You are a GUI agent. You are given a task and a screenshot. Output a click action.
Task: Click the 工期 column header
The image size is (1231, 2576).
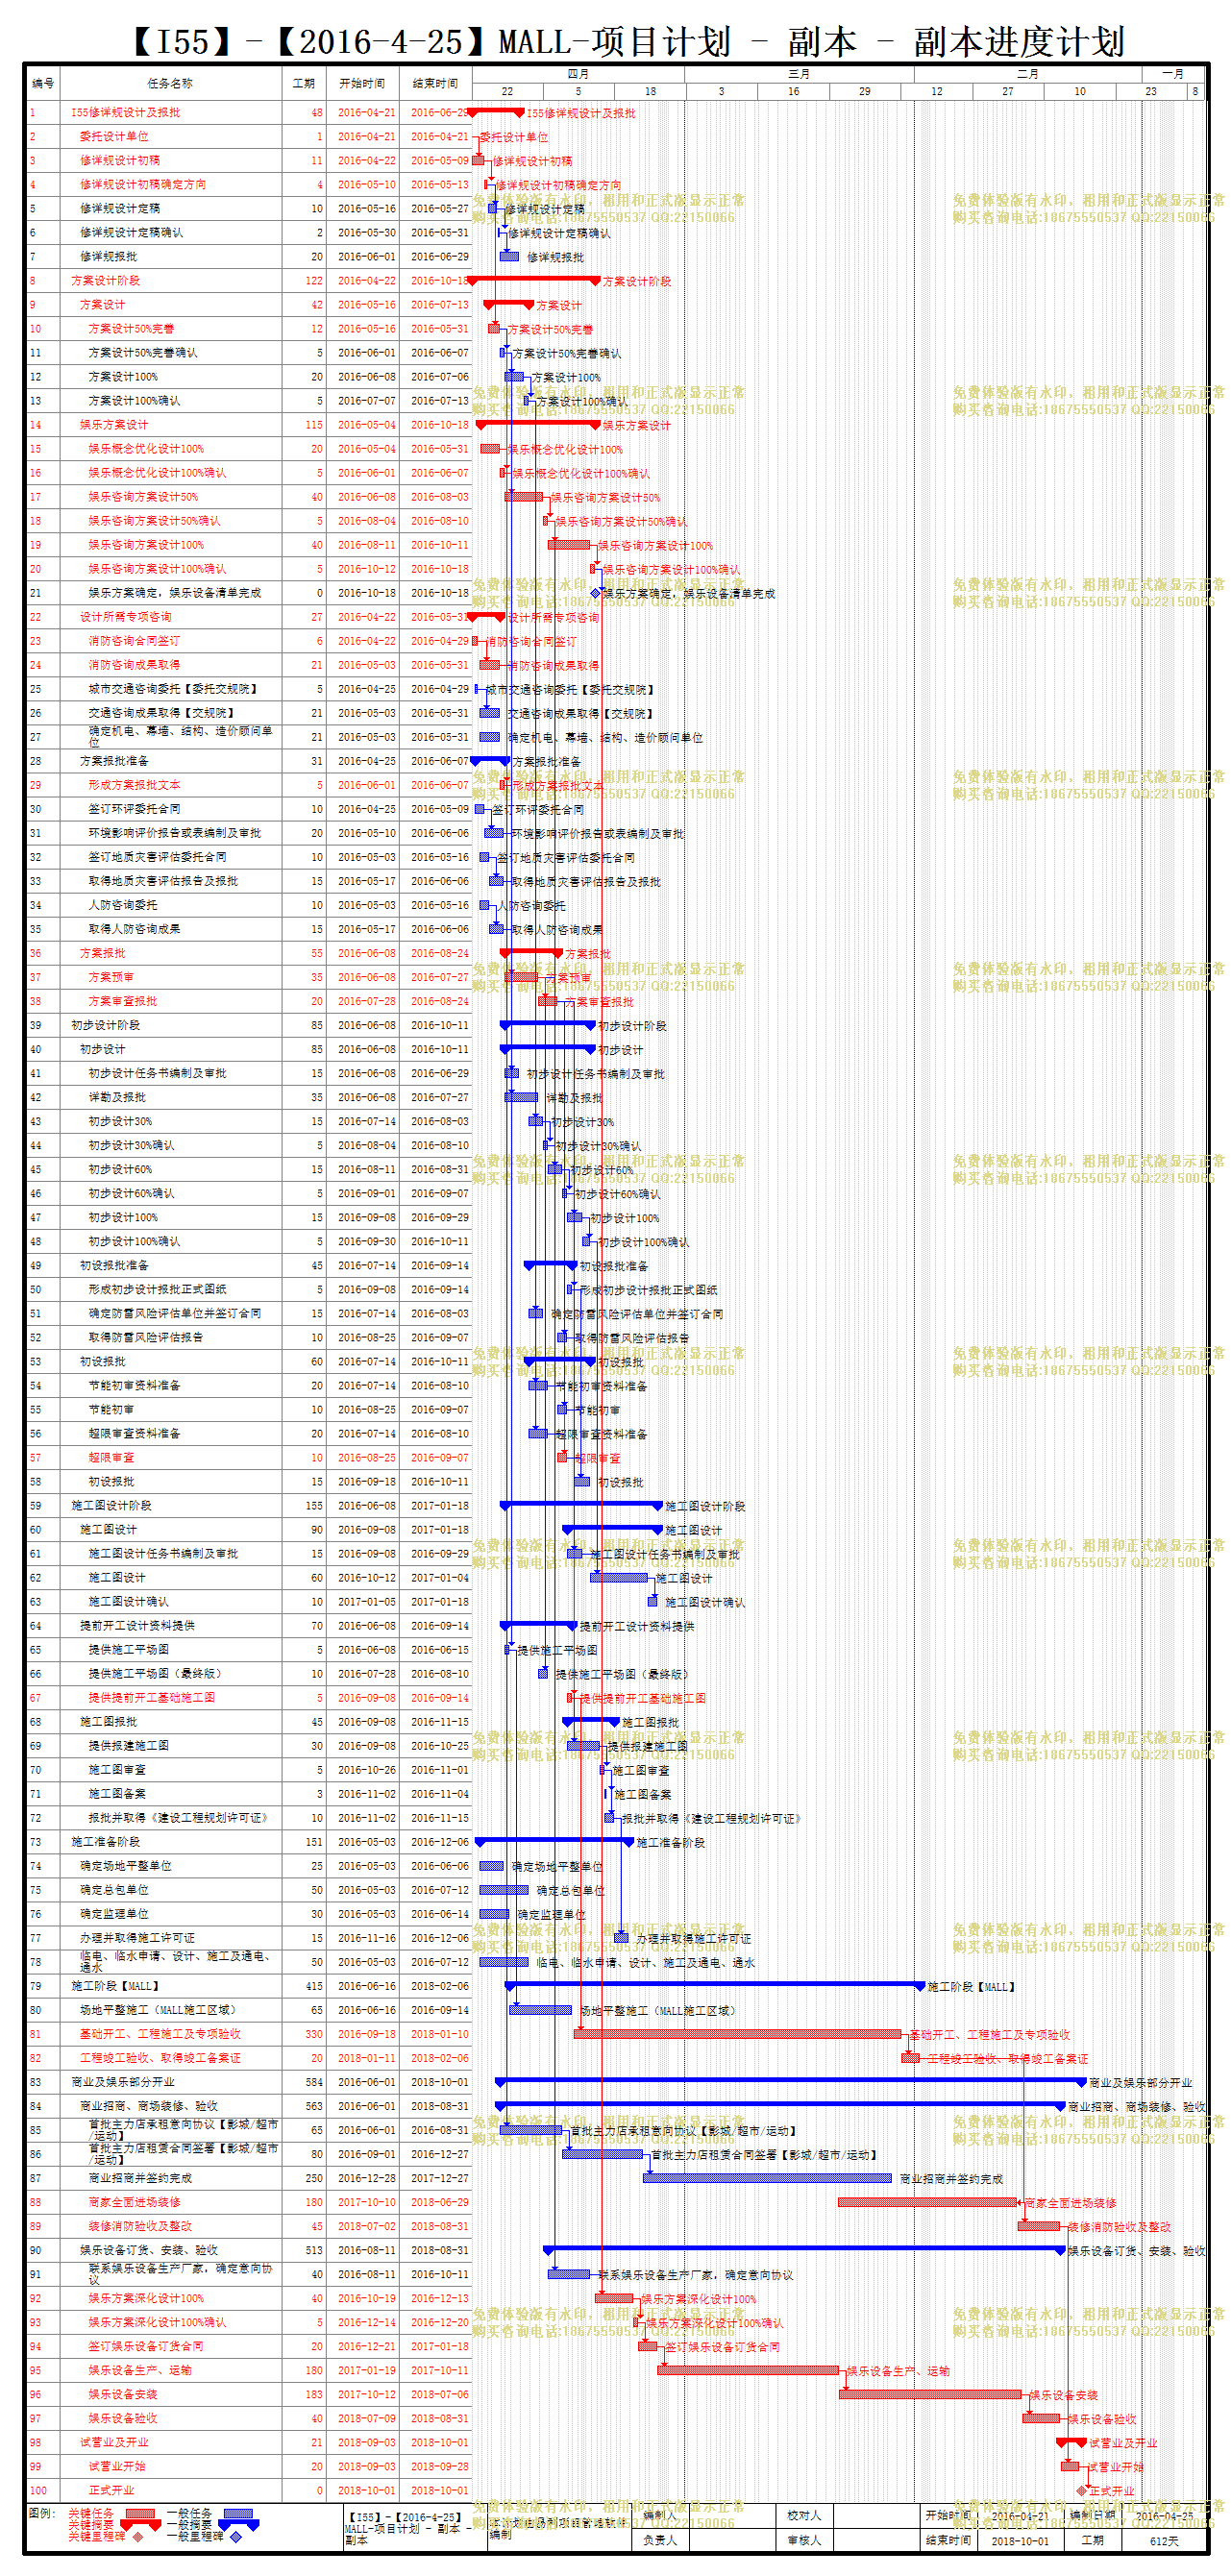(x=304, y=83)
